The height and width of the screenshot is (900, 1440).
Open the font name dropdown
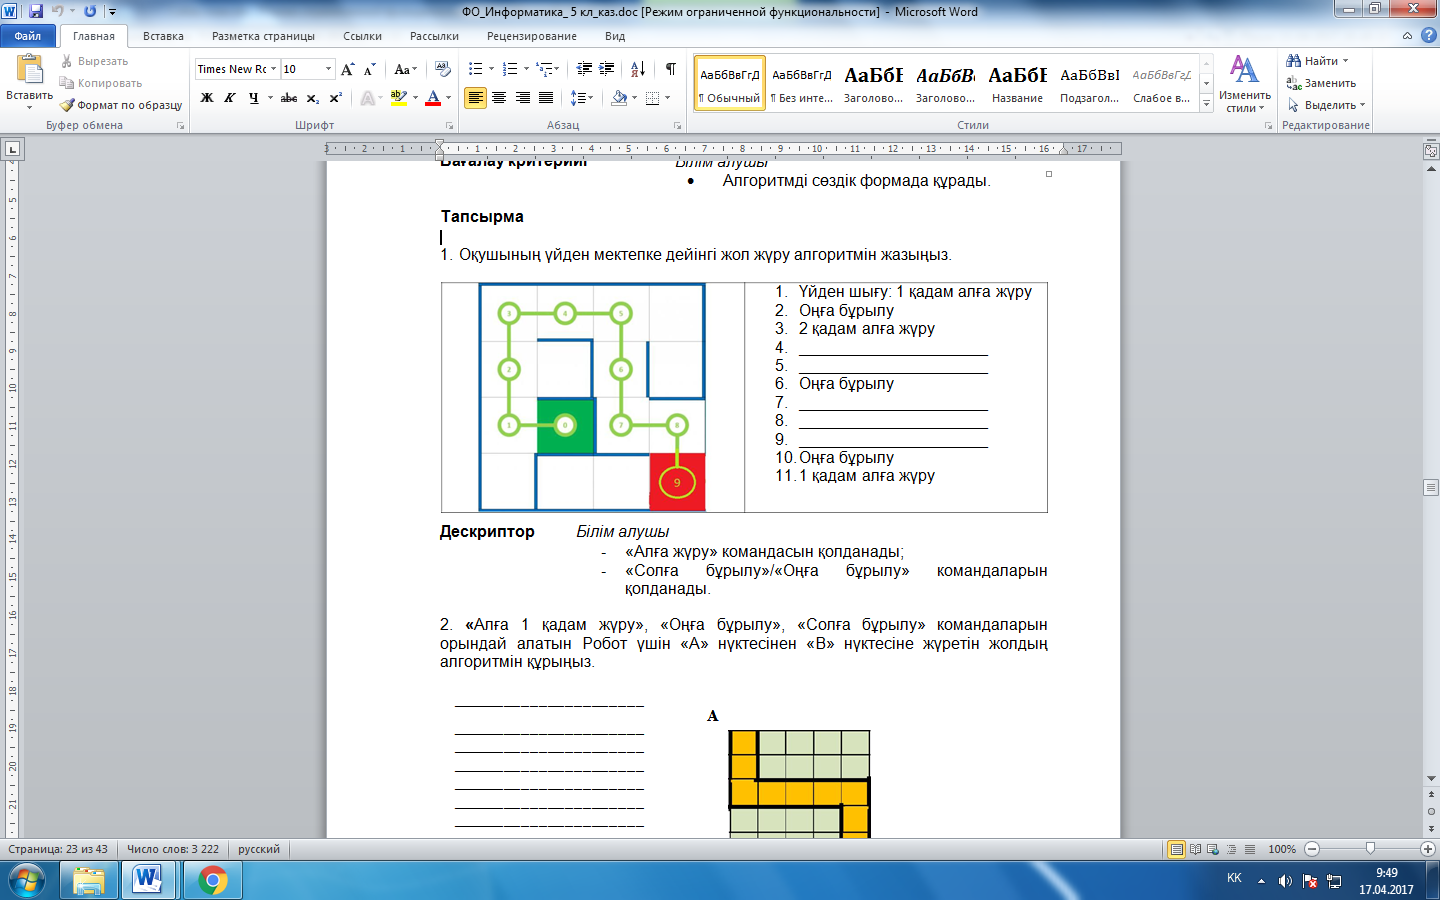point(273,69)
